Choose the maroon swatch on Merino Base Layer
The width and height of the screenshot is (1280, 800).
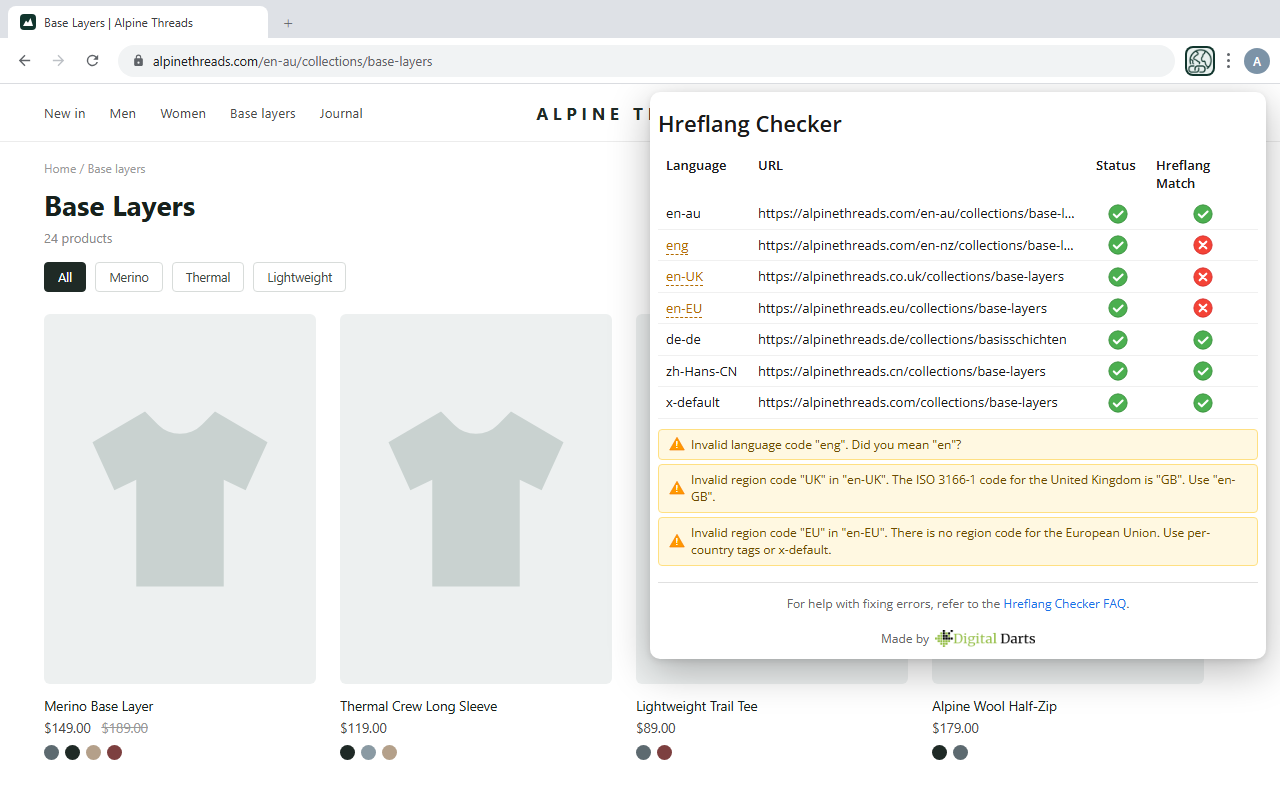114,752
